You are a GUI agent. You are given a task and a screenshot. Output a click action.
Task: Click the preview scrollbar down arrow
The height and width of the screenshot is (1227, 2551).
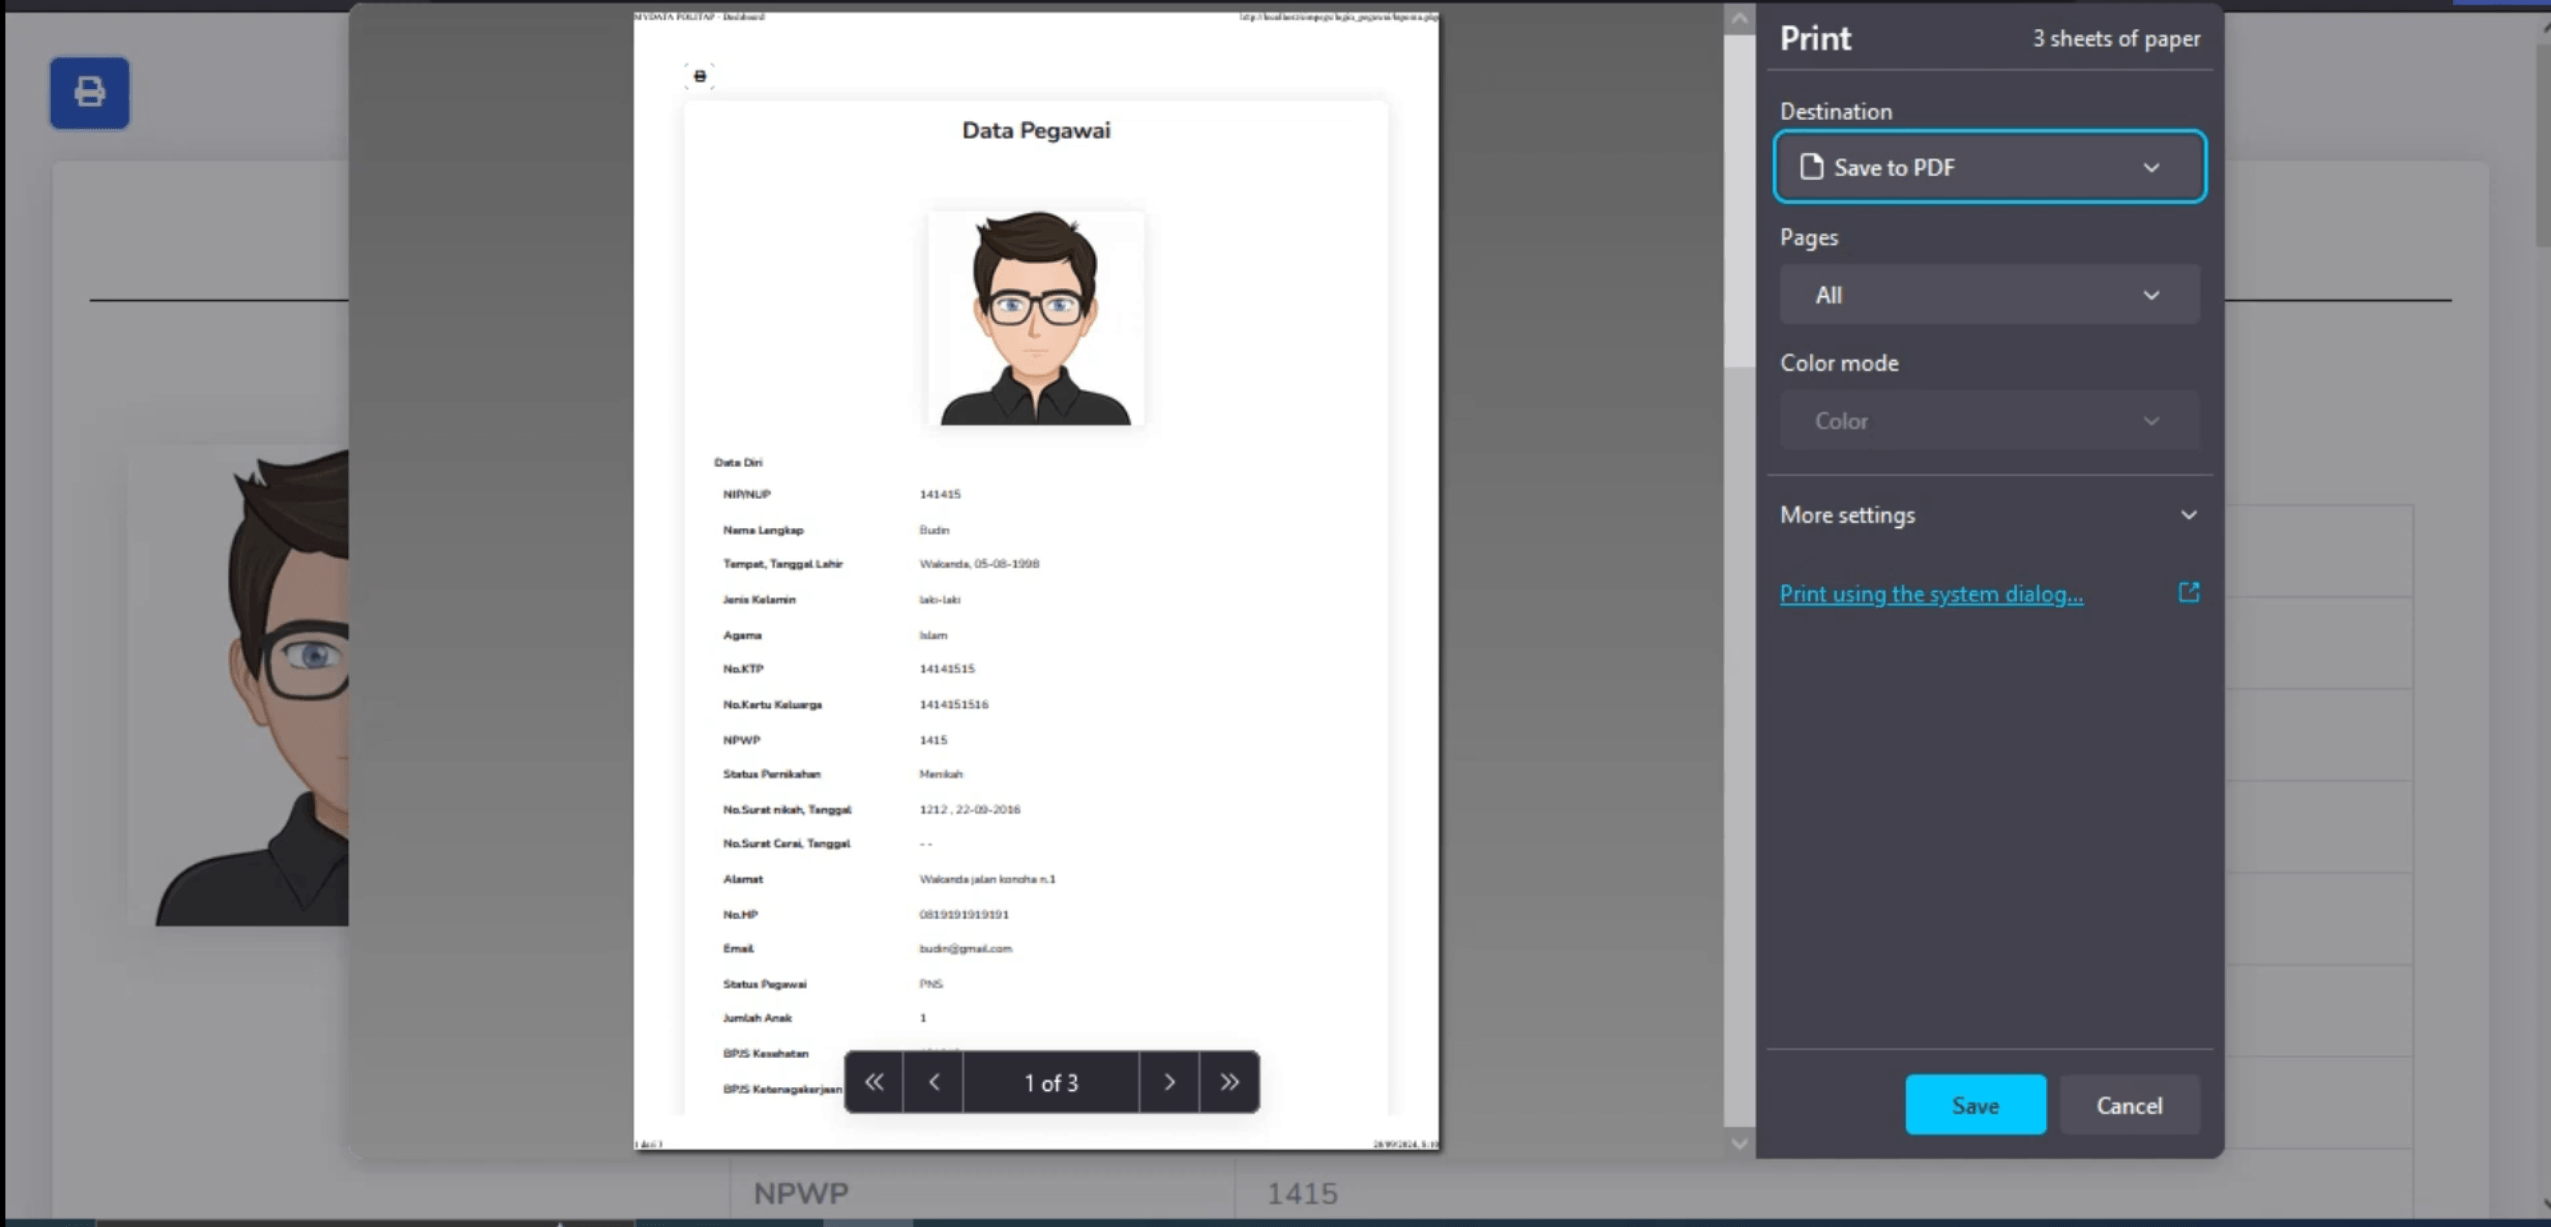click(x=1739, y=1143)
